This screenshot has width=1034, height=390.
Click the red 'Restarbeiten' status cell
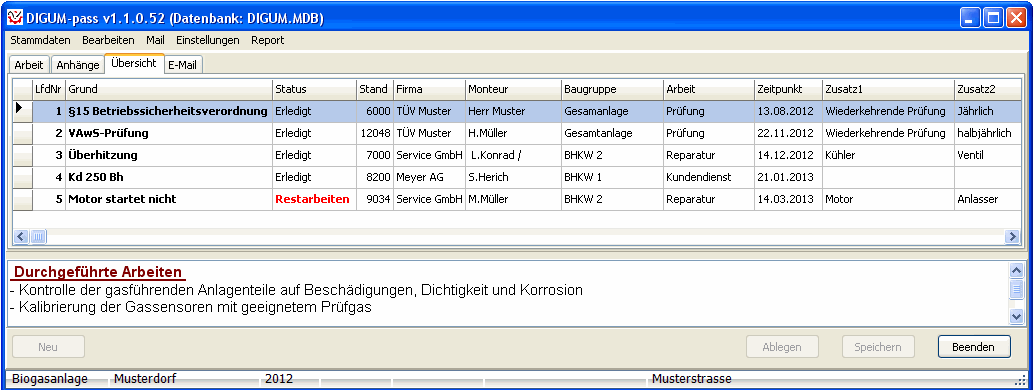pos(315,199)
